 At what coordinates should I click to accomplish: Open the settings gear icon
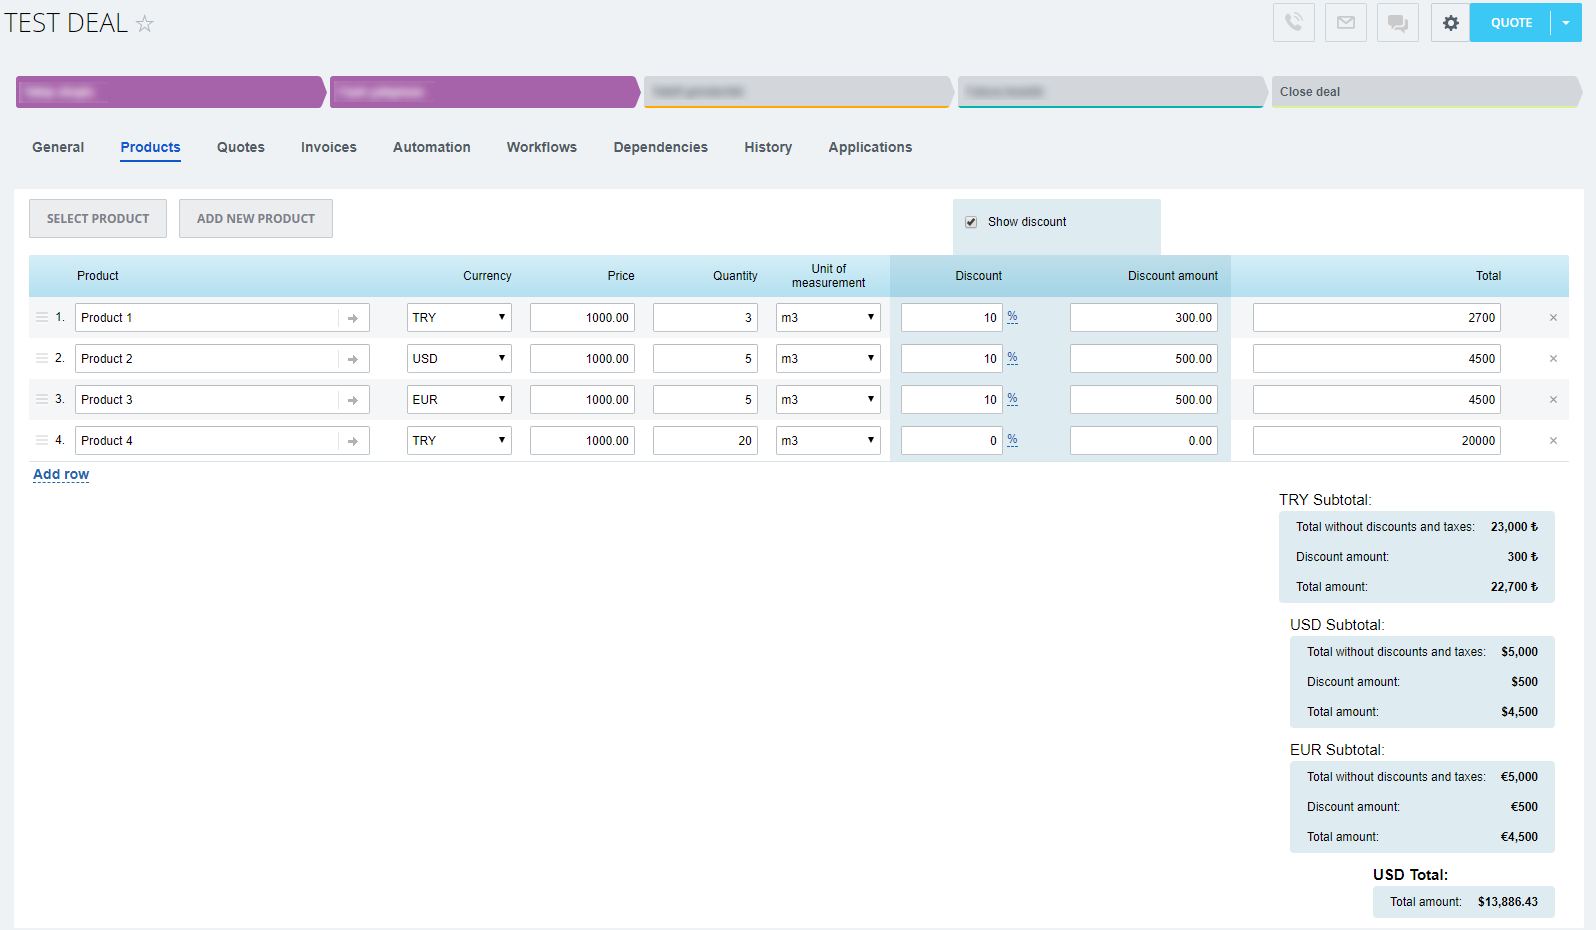pos(1450,22)
